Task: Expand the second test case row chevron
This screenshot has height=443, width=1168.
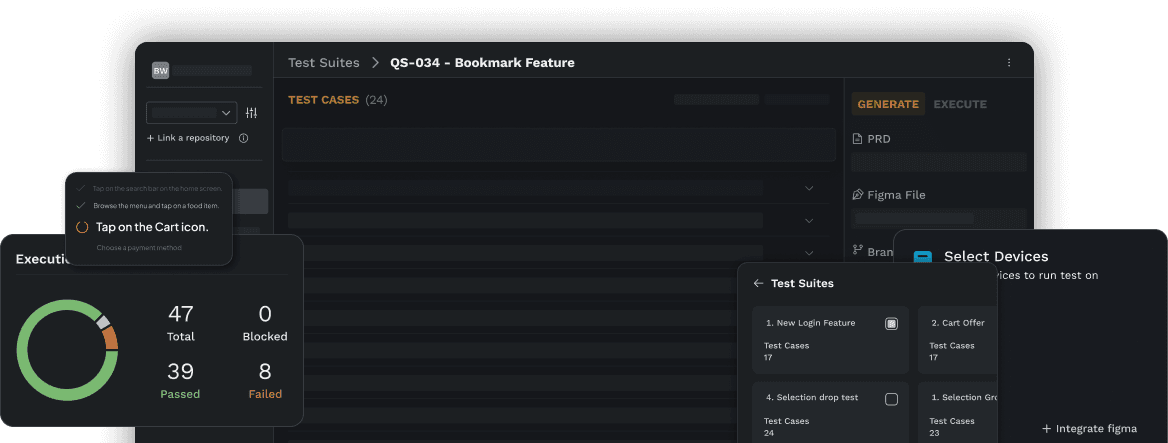Action: pyautogui.click(x=809, y=220)
